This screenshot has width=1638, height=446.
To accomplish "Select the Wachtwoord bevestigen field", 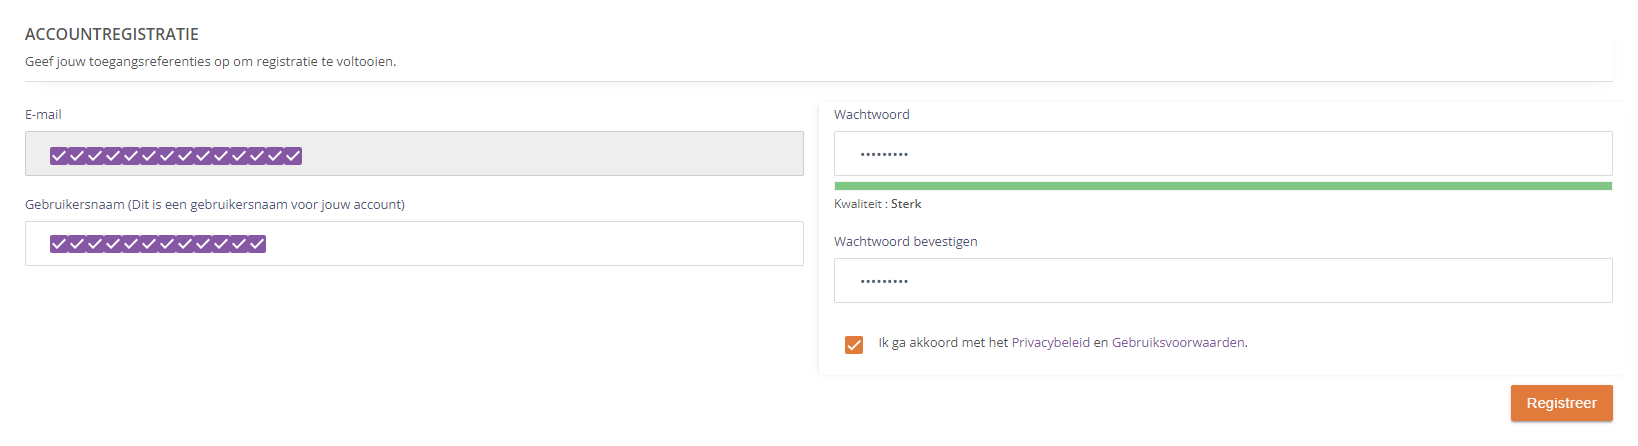I will coord(1223,281).
